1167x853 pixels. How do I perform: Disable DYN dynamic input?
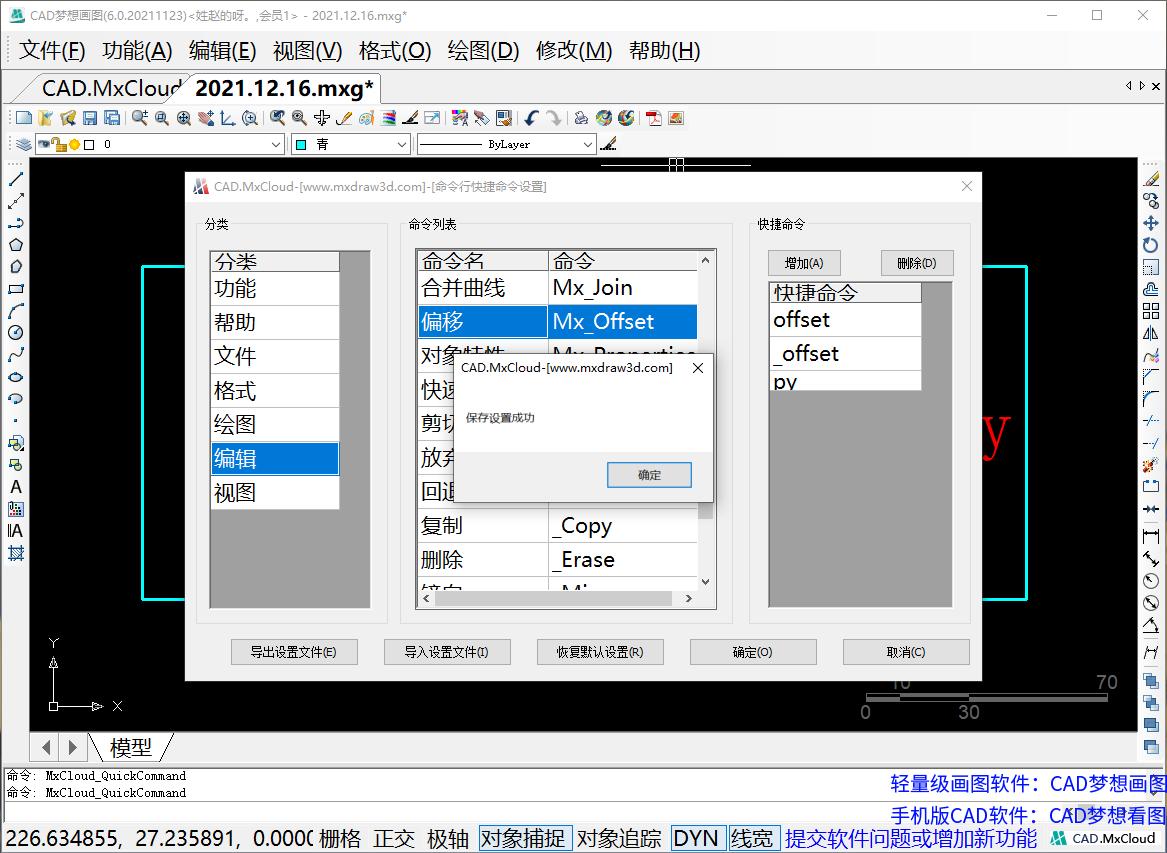pos(696,839)
